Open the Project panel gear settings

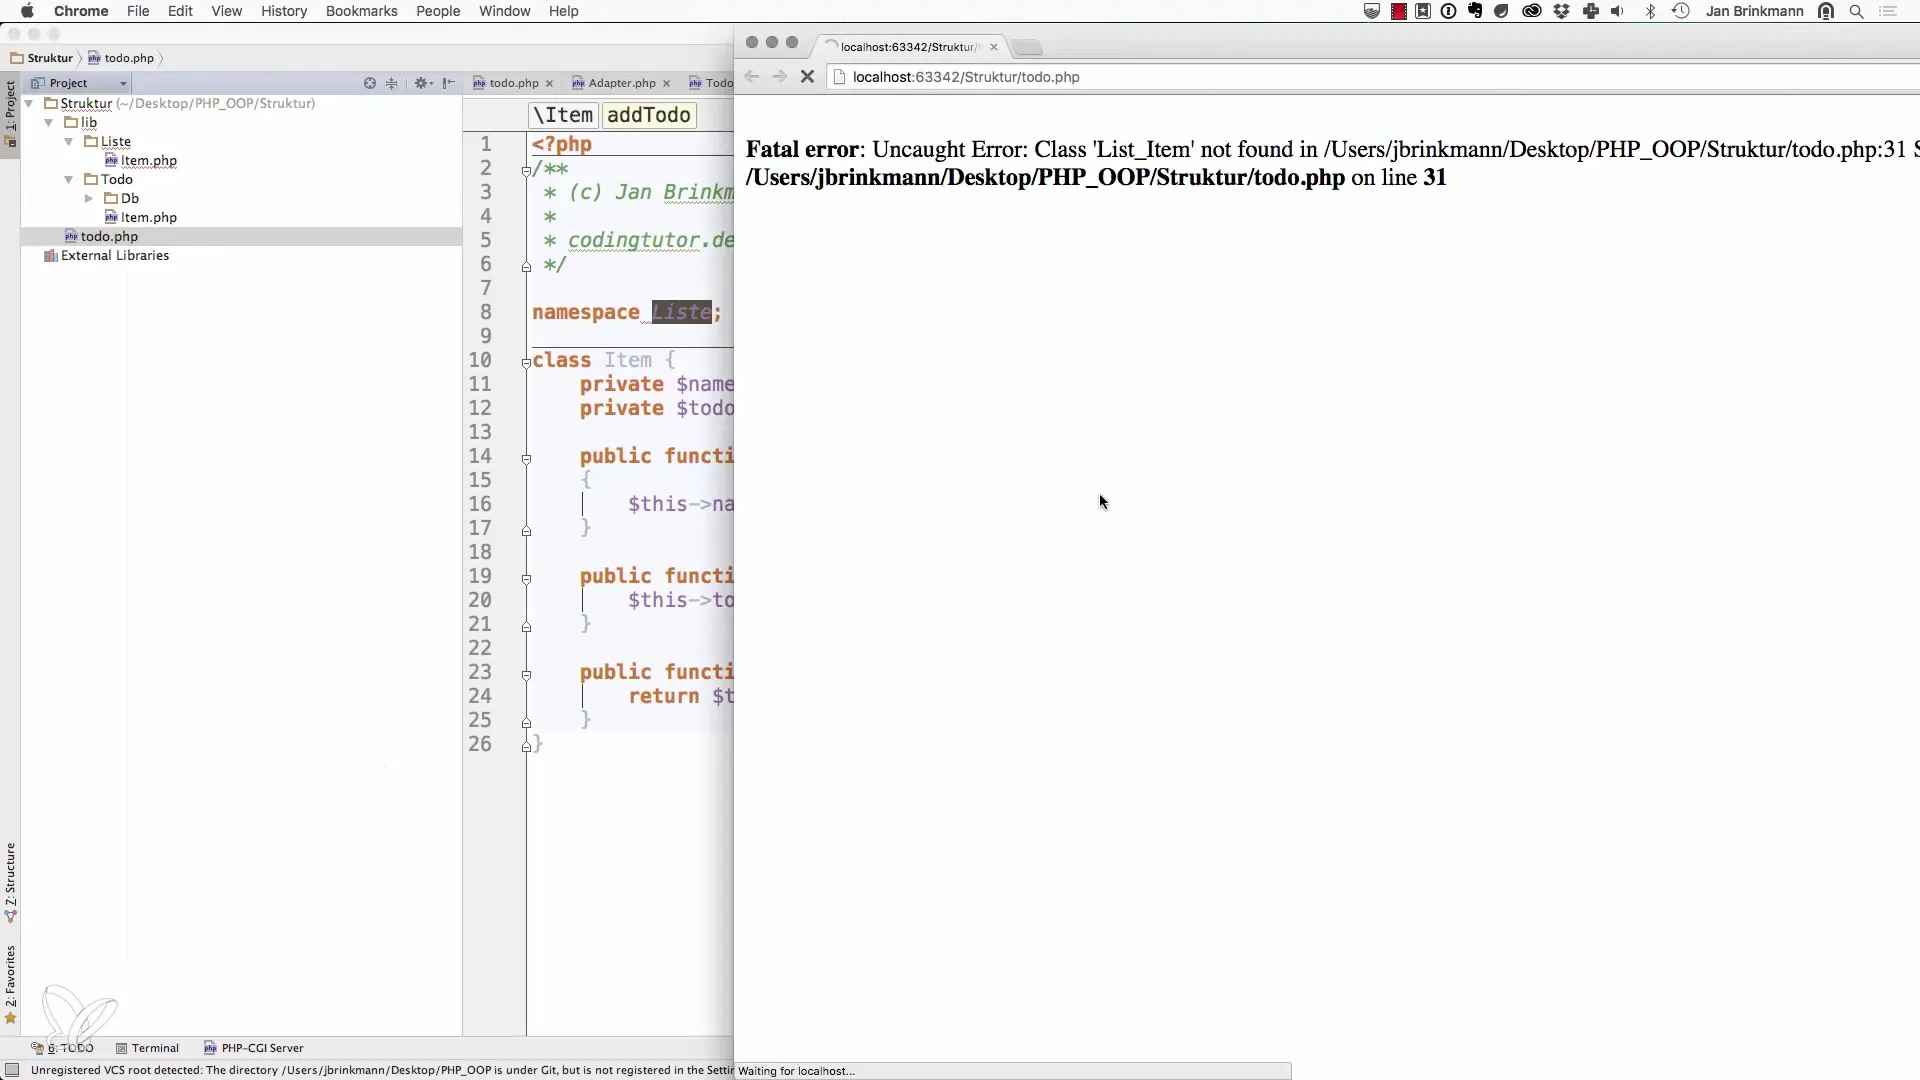(x=423, y=83)
